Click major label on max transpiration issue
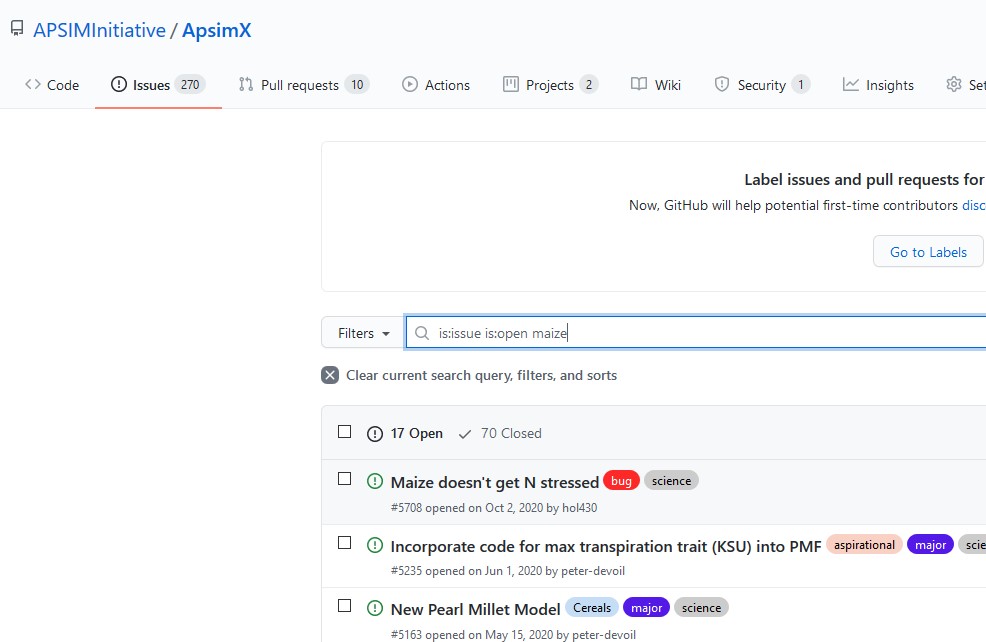986x642 pixels. tap(931, 545)
